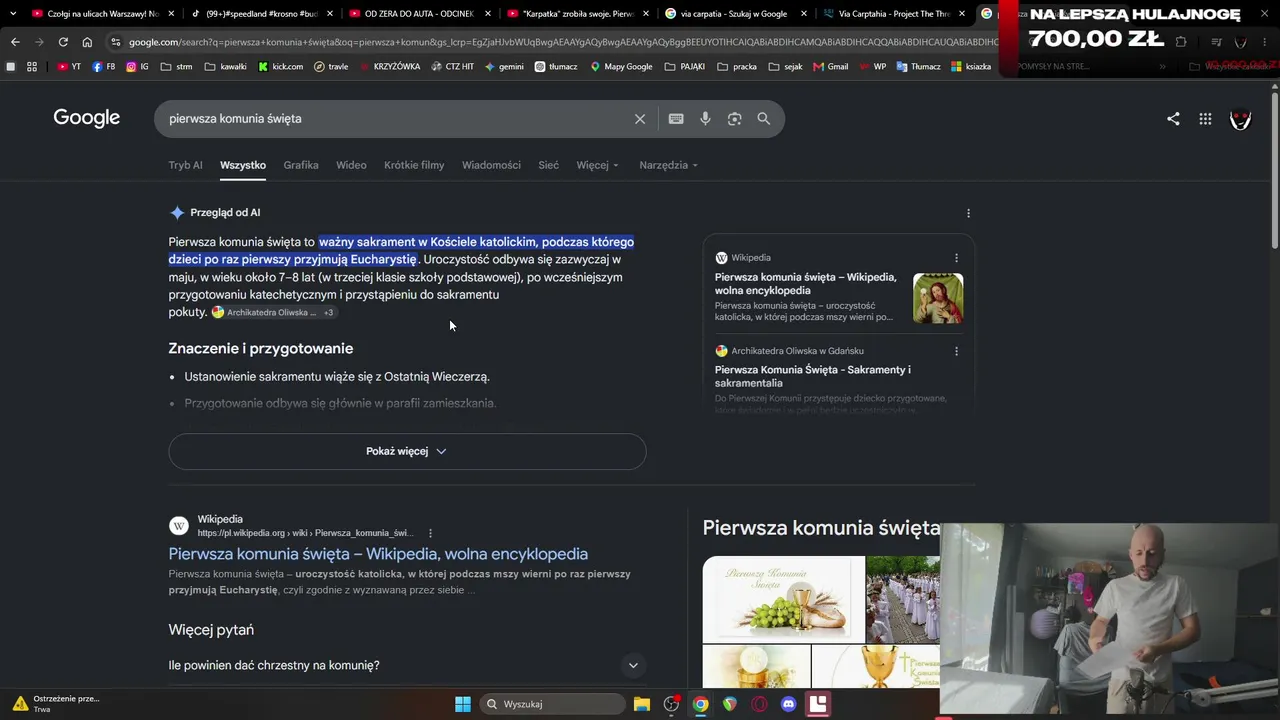This screenshot has height=720, width=1280.
Task: Open the kick.com bookmark
Action: tap(280, 67)
